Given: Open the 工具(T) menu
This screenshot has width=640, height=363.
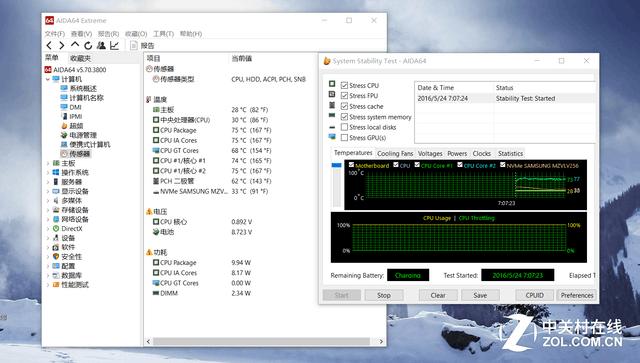Looking at the screenshot, I should tap(163, 33).
